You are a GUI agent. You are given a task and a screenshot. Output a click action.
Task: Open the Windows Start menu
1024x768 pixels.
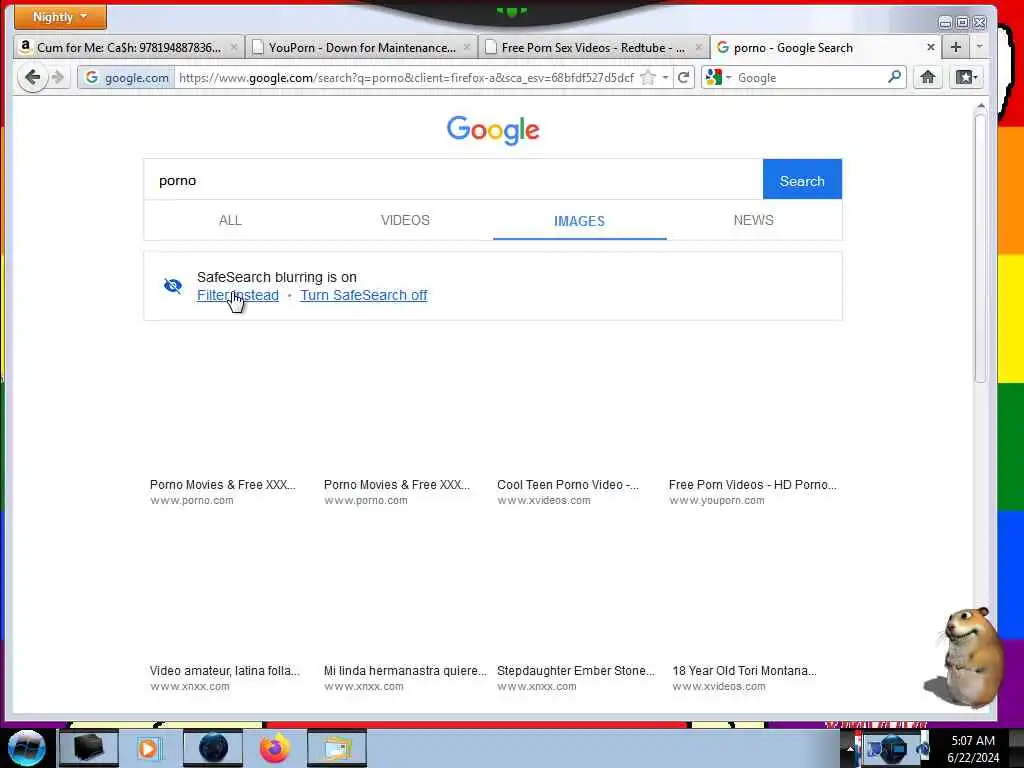tap(26, 748)
